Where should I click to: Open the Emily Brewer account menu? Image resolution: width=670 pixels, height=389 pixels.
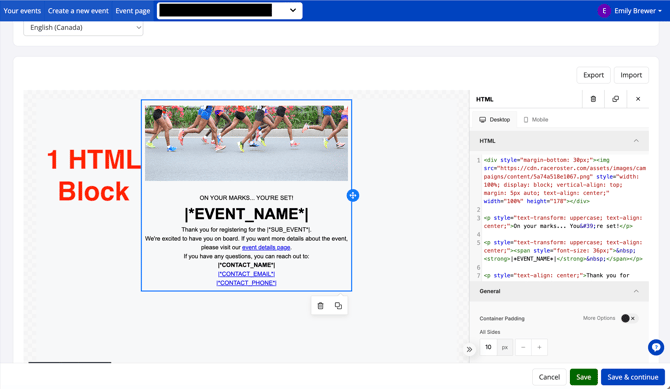point(638,11)
